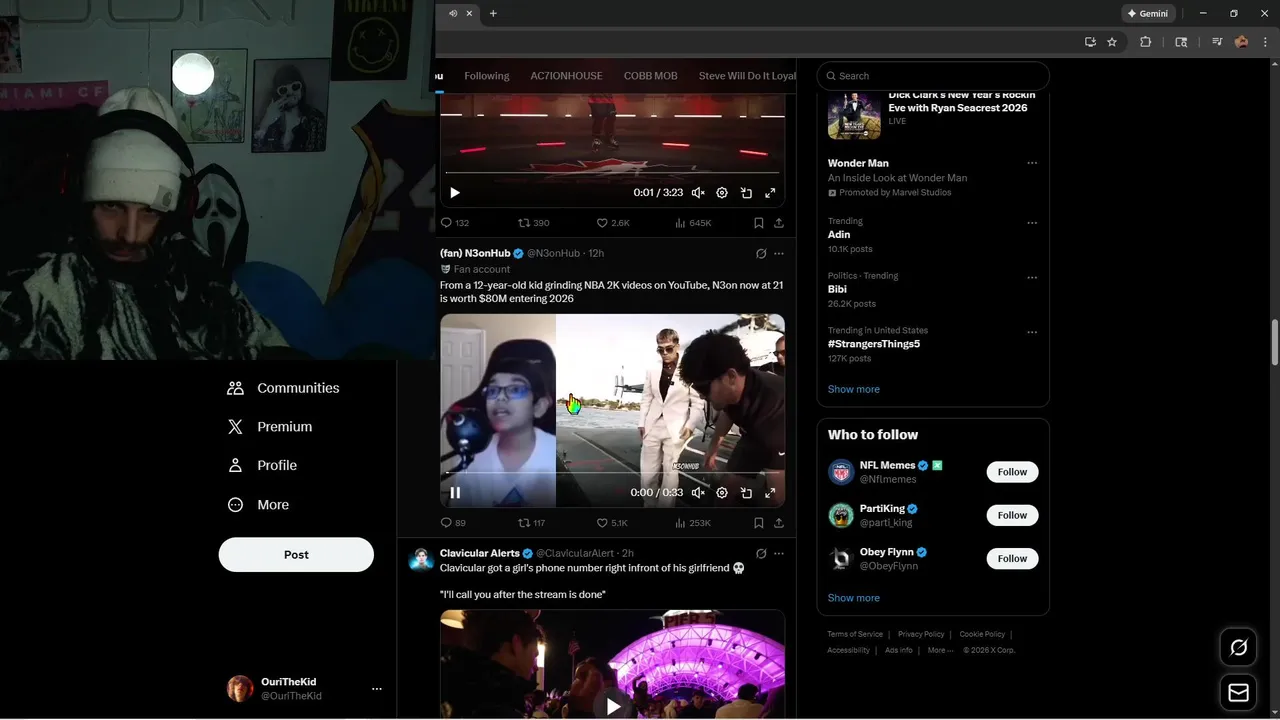
Task: Switch to Steve Will Do It Loyal tab
Action: pos(747,76)
